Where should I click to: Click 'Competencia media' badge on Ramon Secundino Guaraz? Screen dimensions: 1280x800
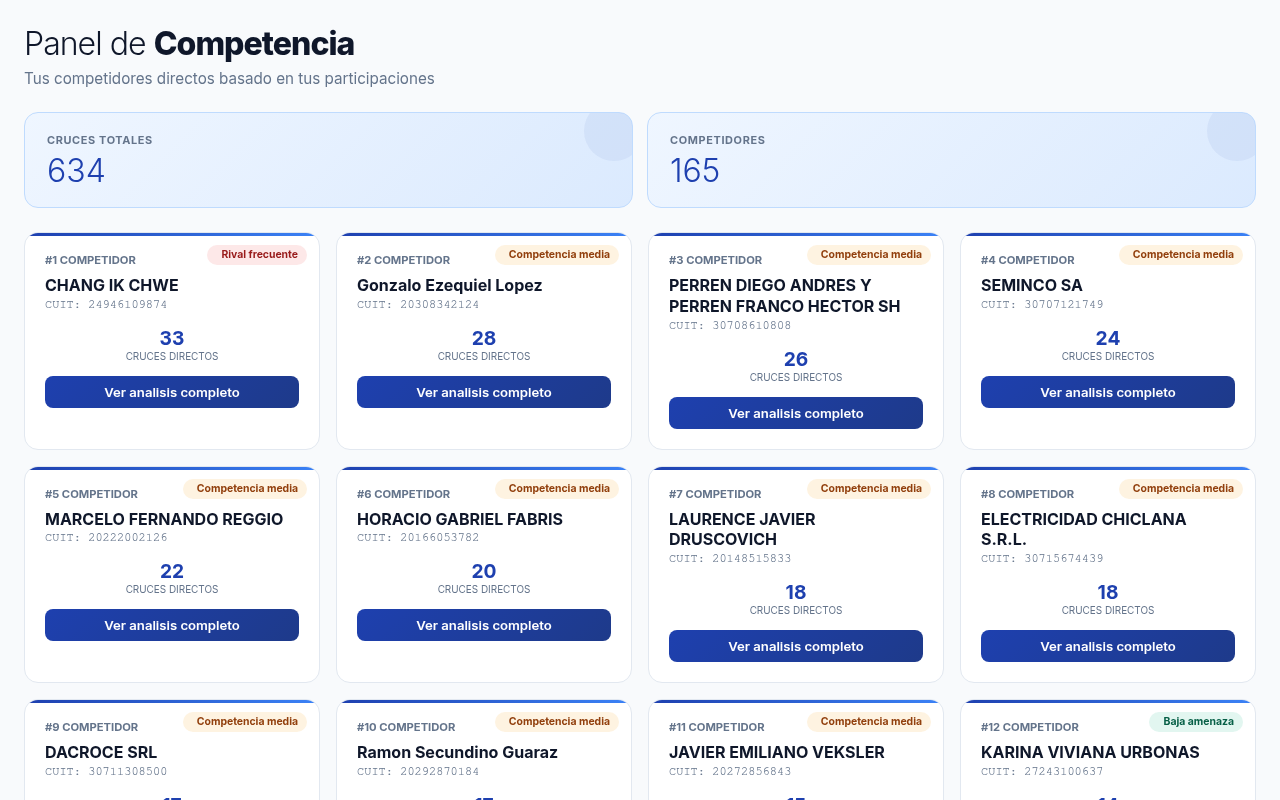coord(557,721)
